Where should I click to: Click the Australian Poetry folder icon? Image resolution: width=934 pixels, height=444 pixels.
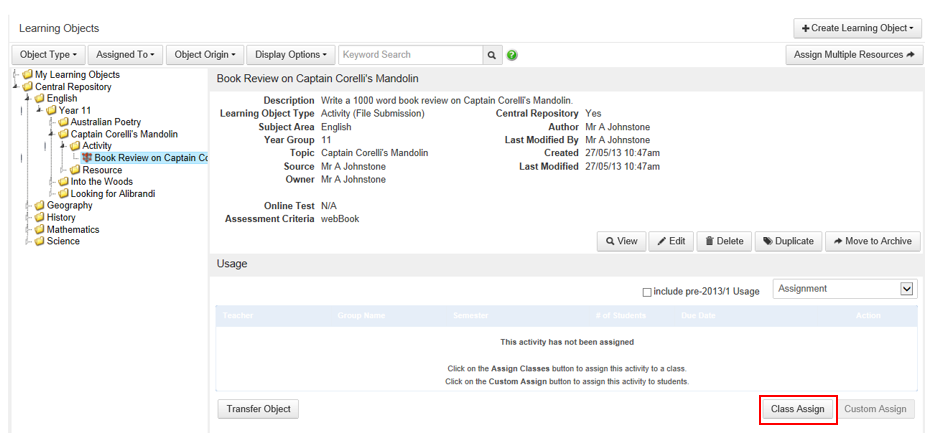coord(63,123)
